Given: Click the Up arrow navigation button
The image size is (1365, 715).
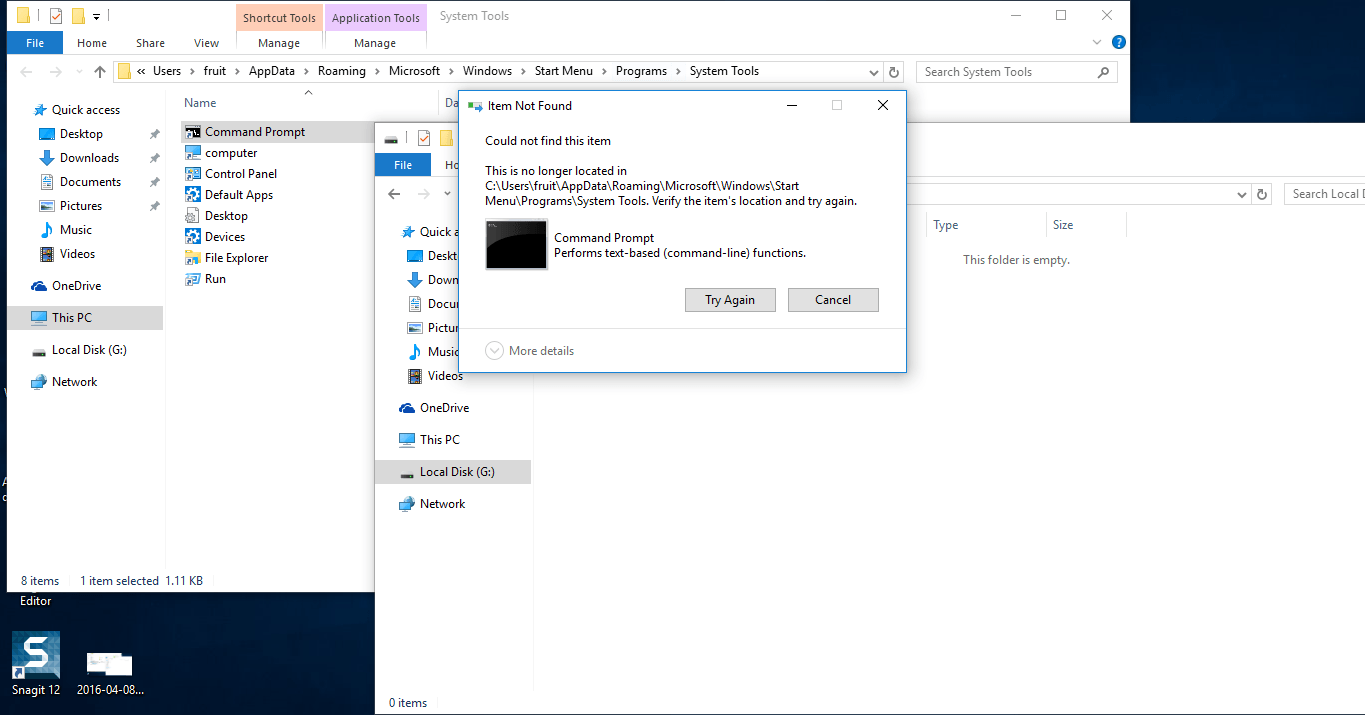Looking at the screenshot, I should coord(100,72).
